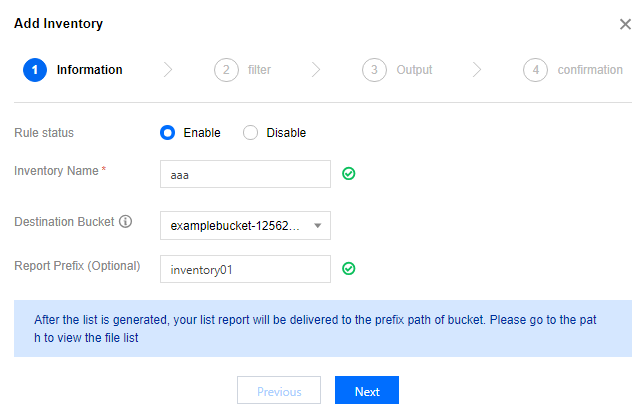
Task: Click green checkmark beside Report Prefix field
Action: point(349,269)
